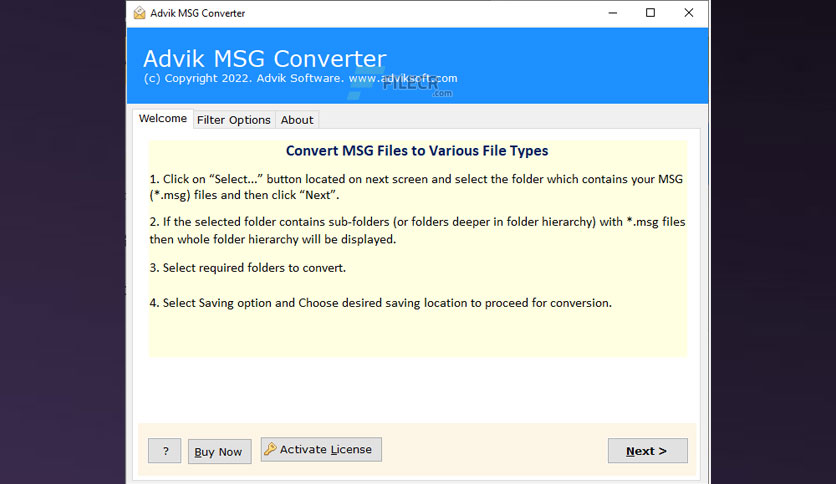Image resolution: width=836 pixels, height=484 pixels.
Task: Click step 4 text about Saving option
Action: point(381,303)
